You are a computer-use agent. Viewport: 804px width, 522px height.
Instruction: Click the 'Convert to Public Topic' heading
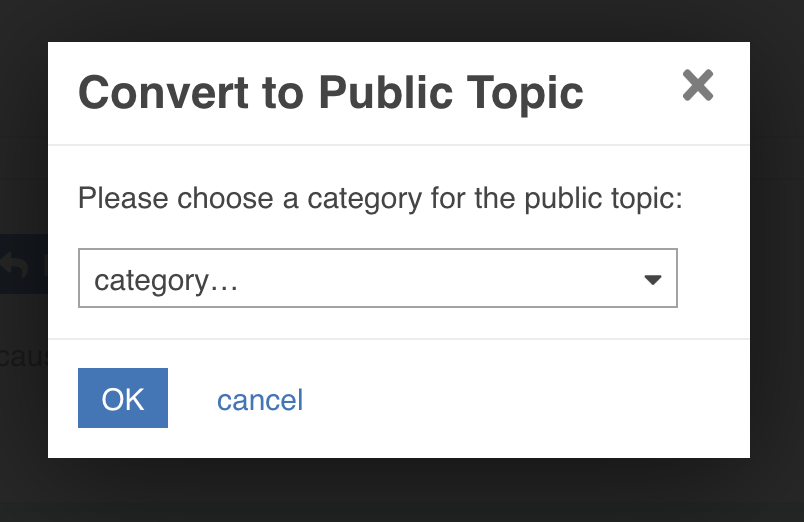coord(331,93)
